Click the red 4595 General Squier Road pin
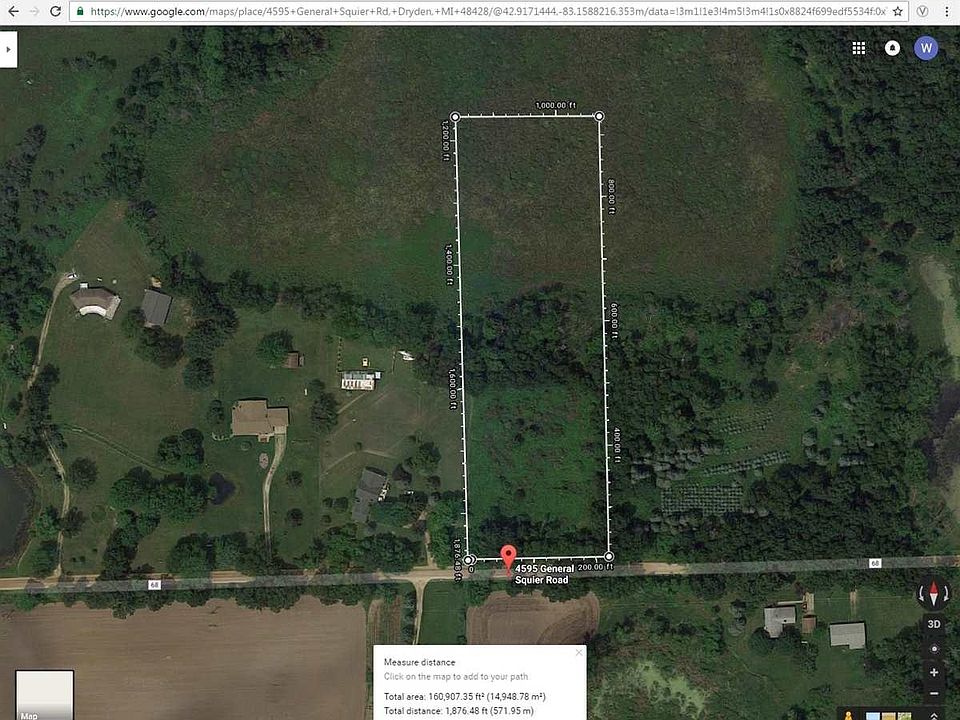The image size is (960, 720). coord(508,559)
